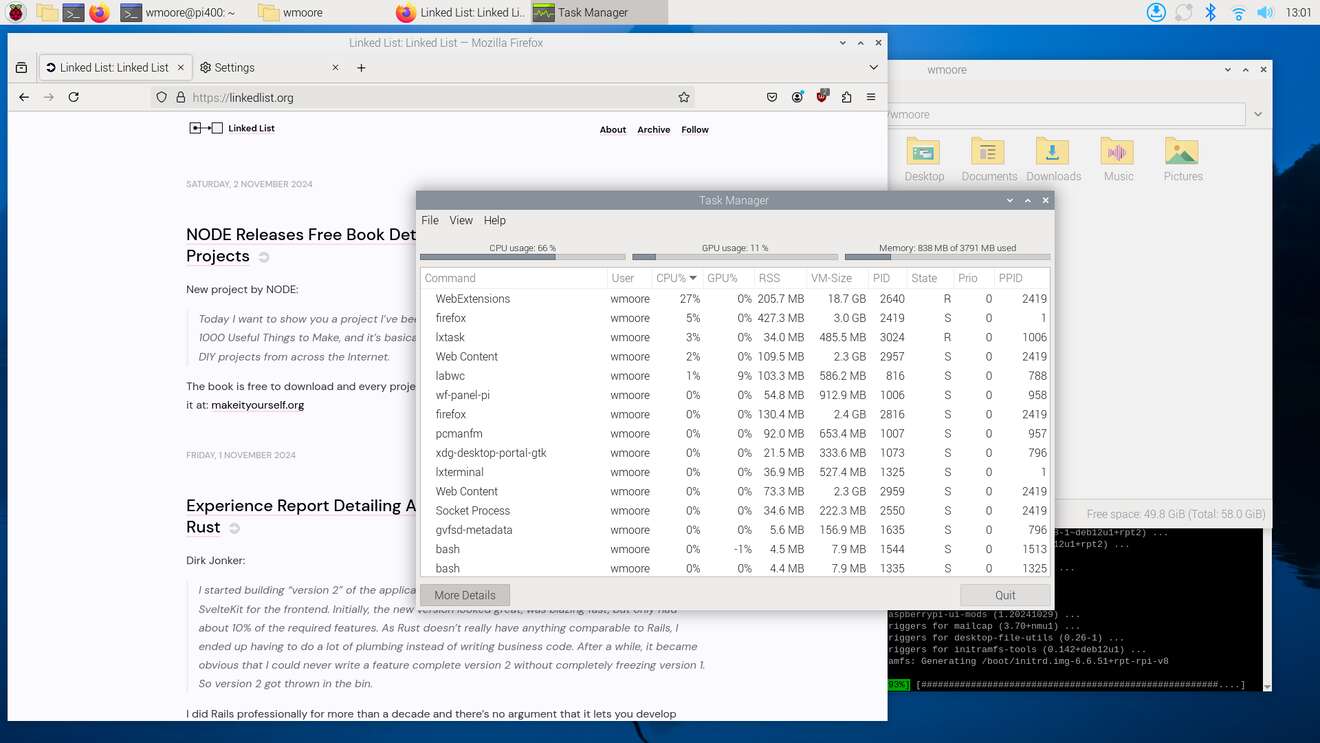The height and width of the screenshot is (743, 1320).
Task: Launch Terminal from the panel launcher
Action: click(72, 13)
